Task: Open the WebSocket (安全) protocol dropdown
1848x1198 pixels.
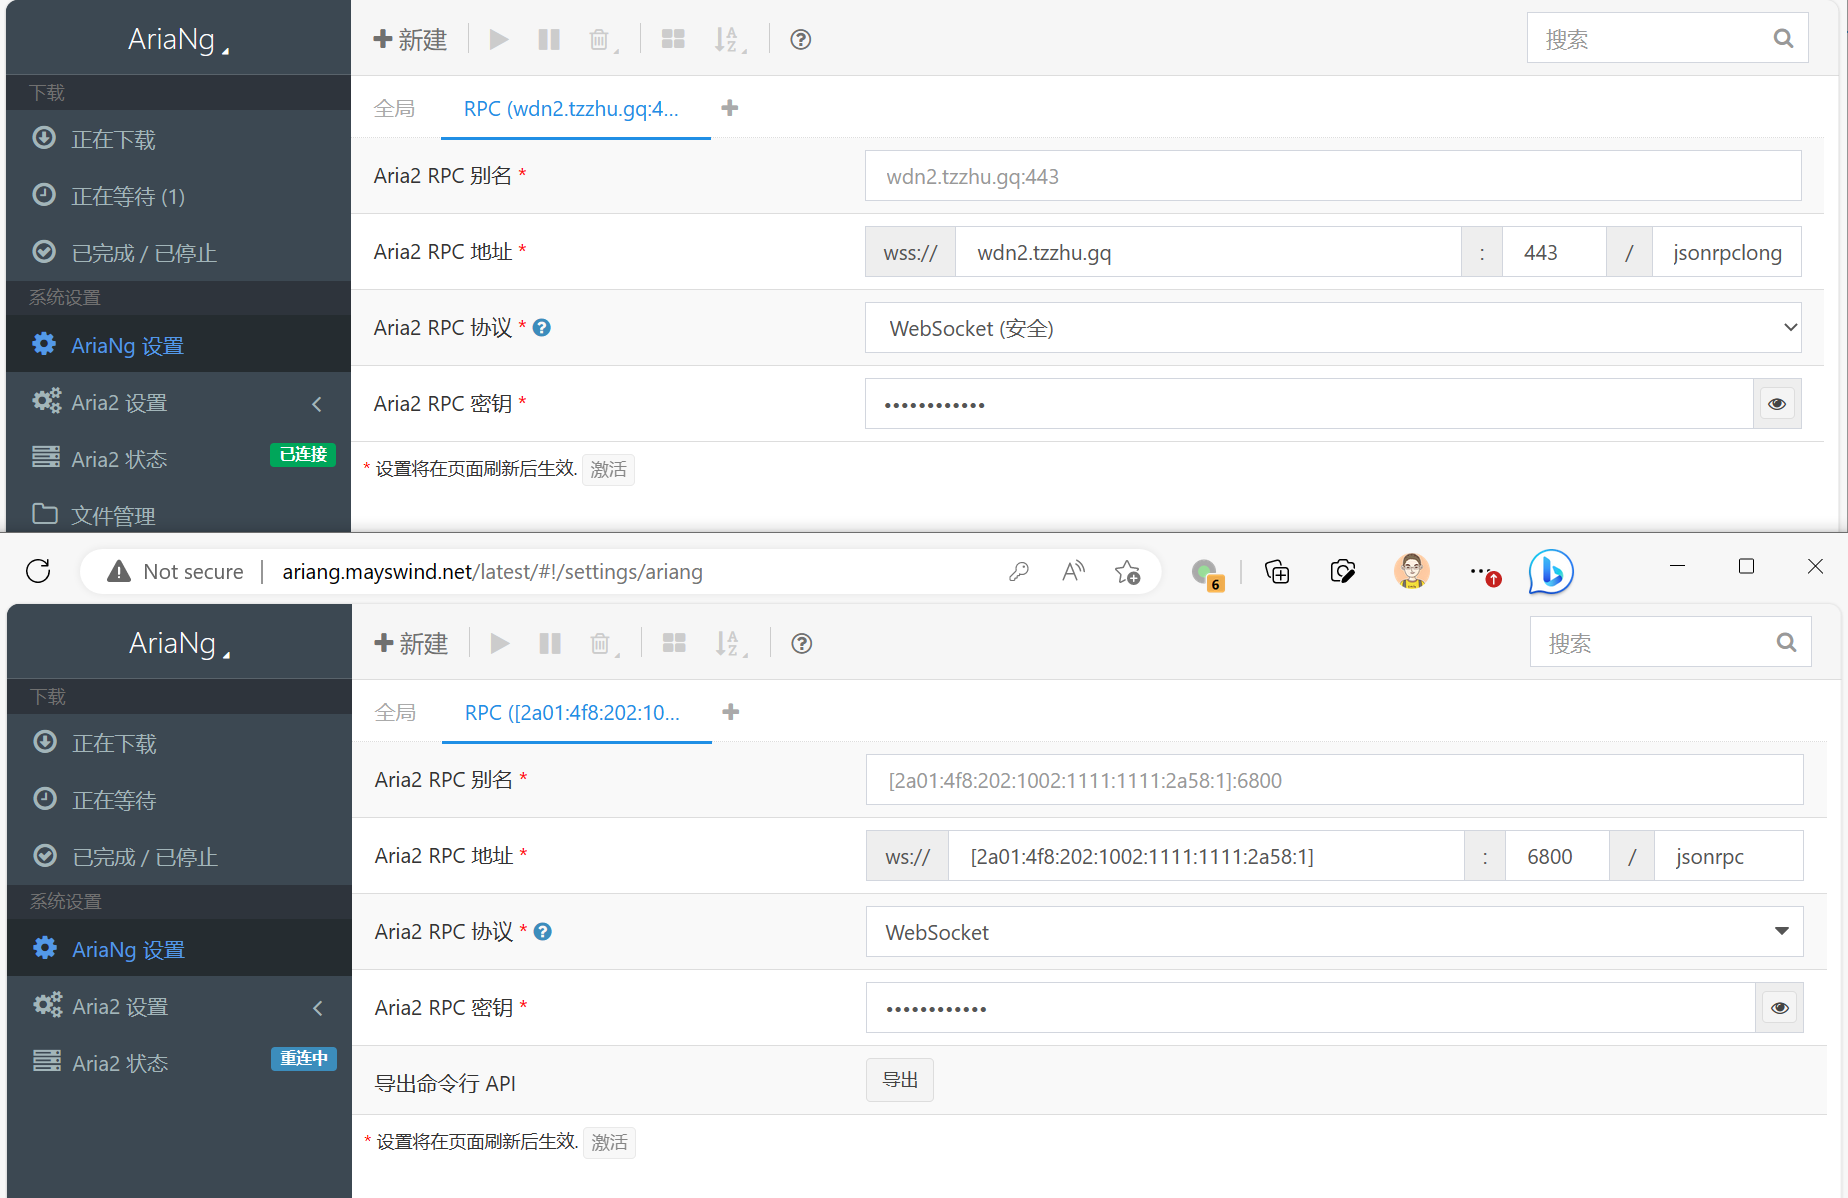Action: [x=1332, y=328]
